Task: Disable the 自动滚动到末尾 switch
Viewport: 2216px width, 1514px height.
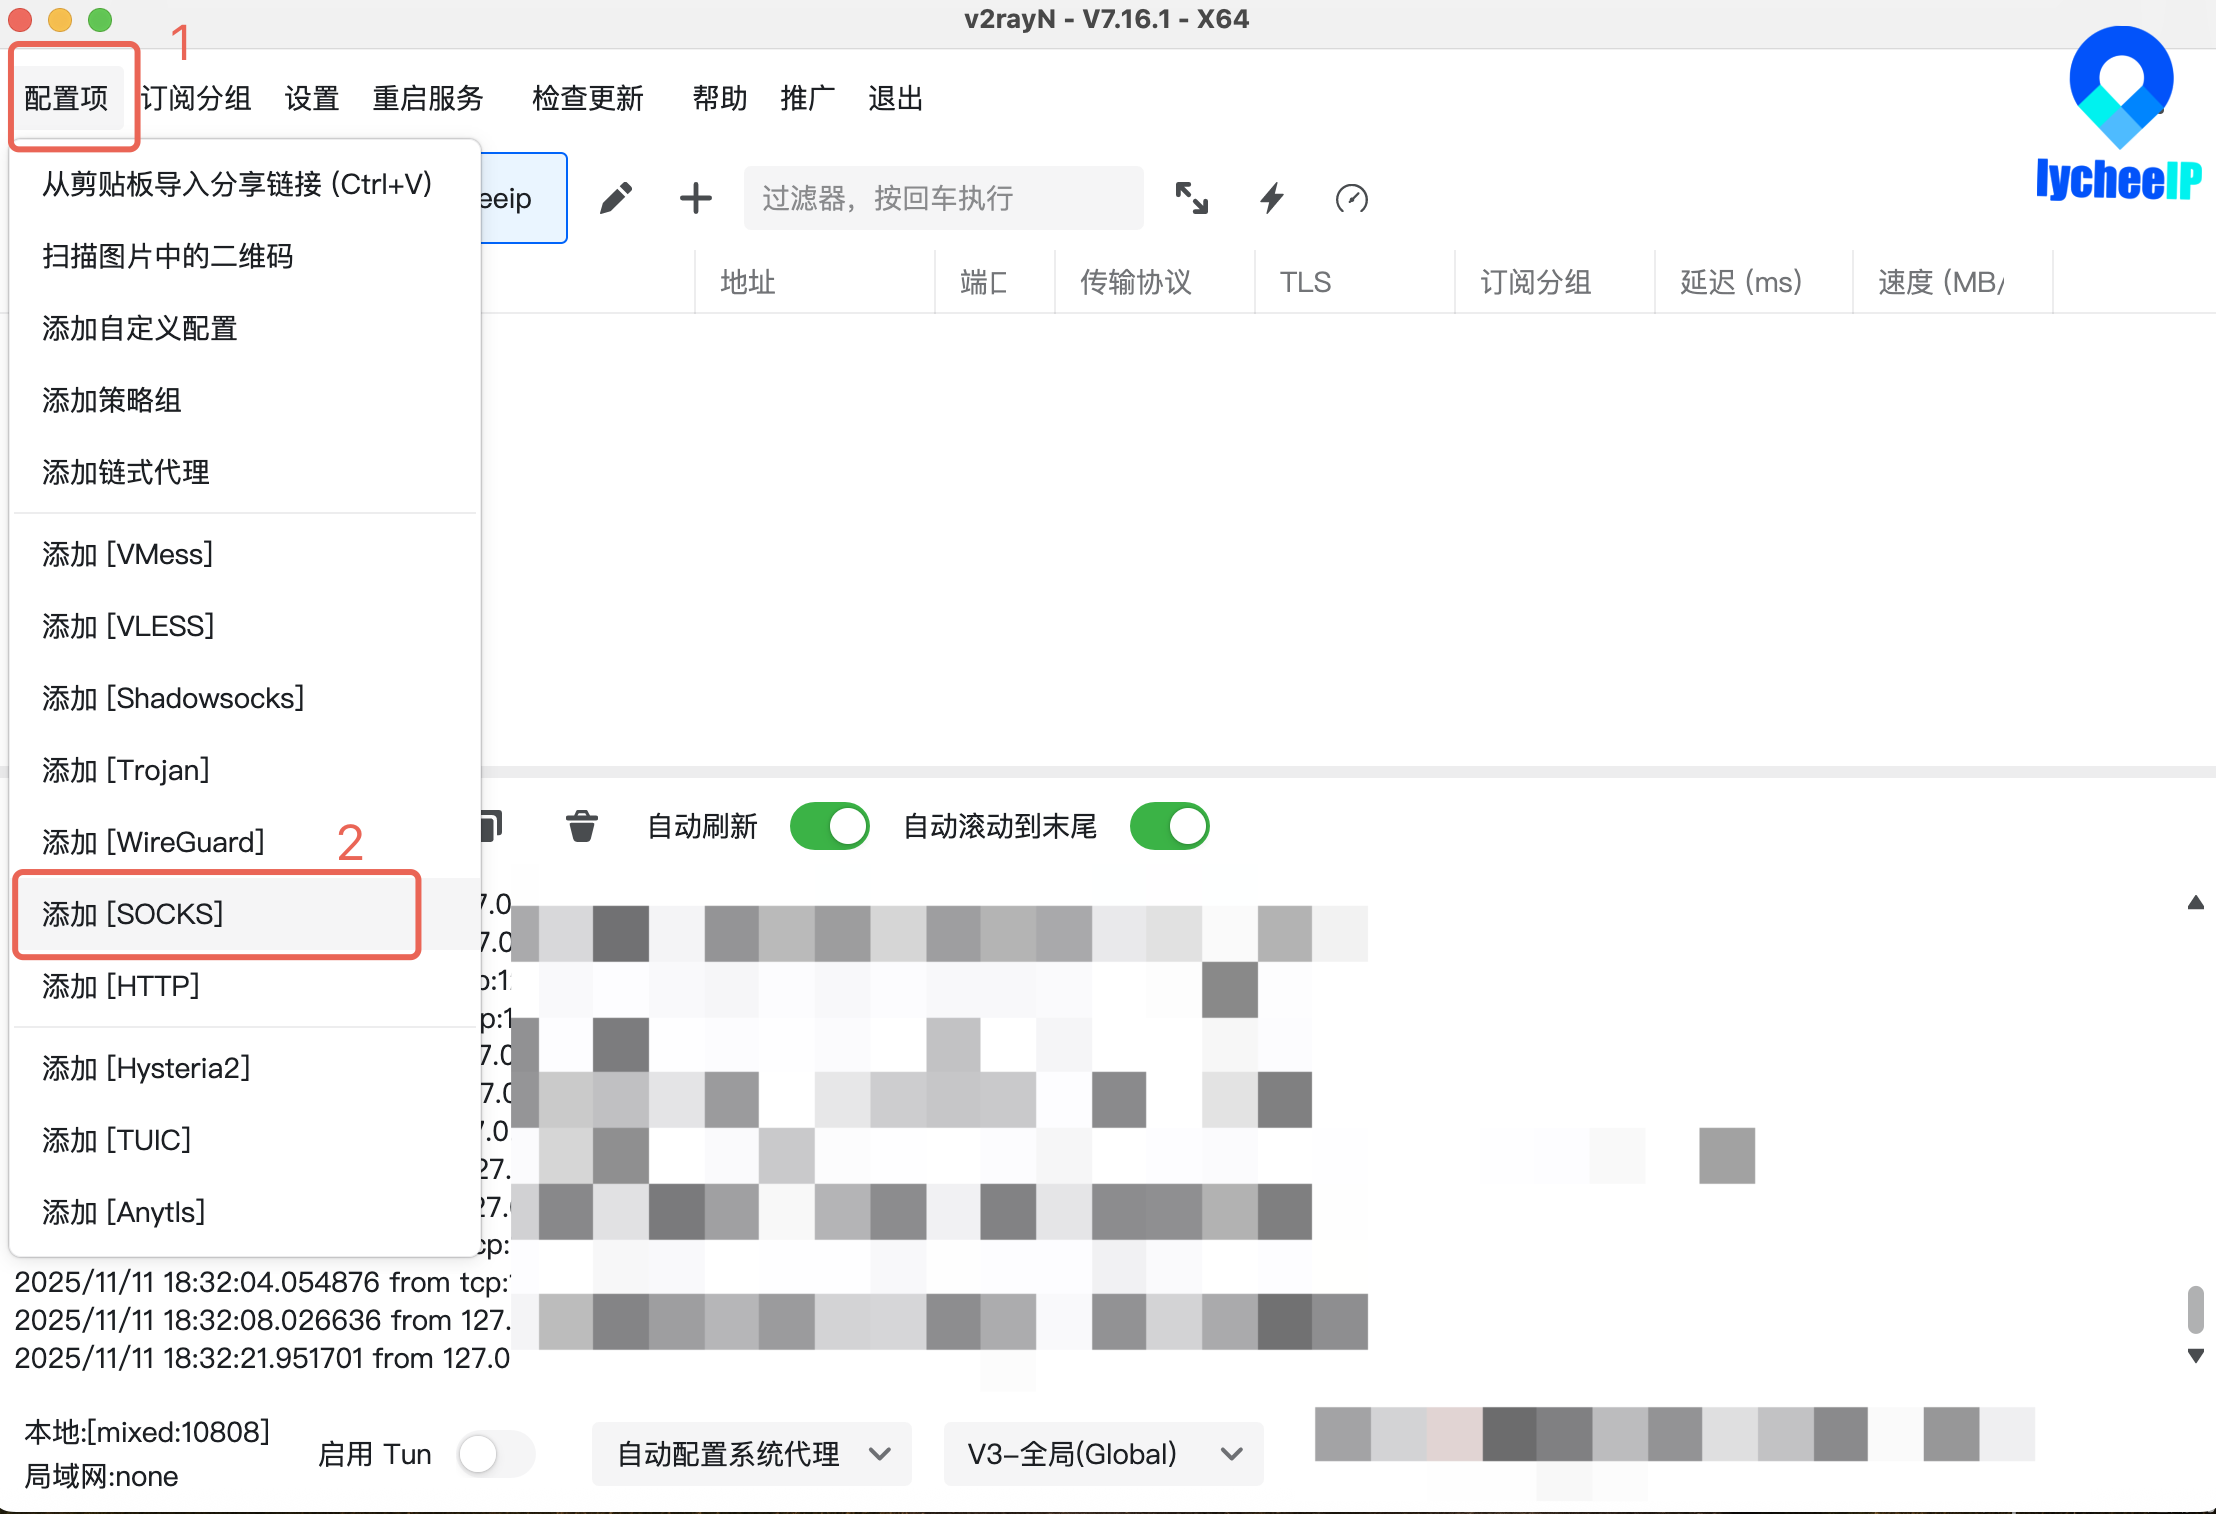Action: point(1169,826)
